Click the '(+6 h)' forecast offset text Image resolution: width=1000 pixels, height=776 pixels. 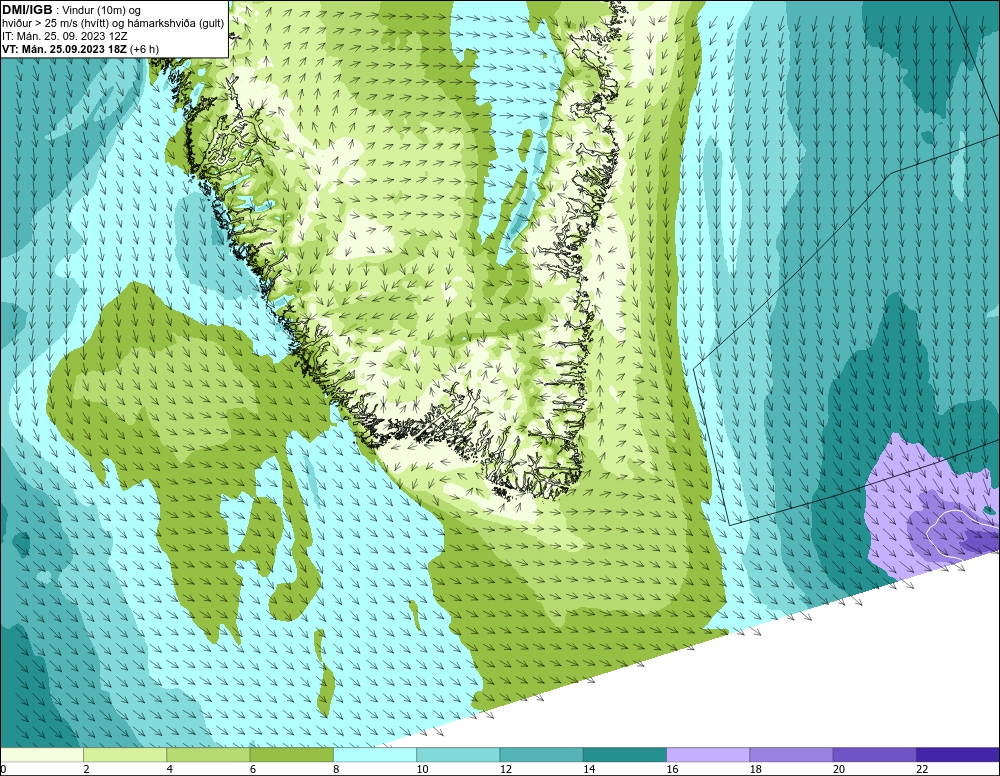click(x=145, y=49)
